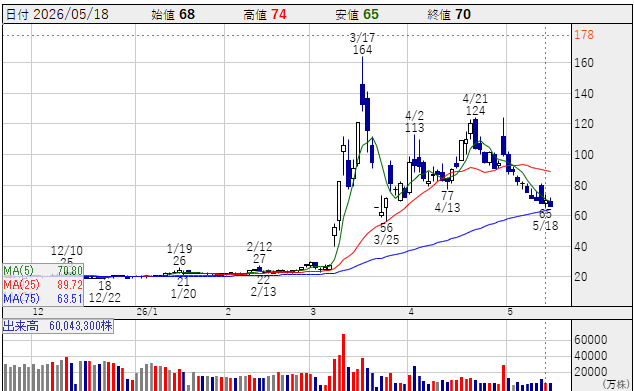The width and height of the screenshot is (634, 391).
Task: Click the 140 price axis label
Action: (x=584, y=93)
